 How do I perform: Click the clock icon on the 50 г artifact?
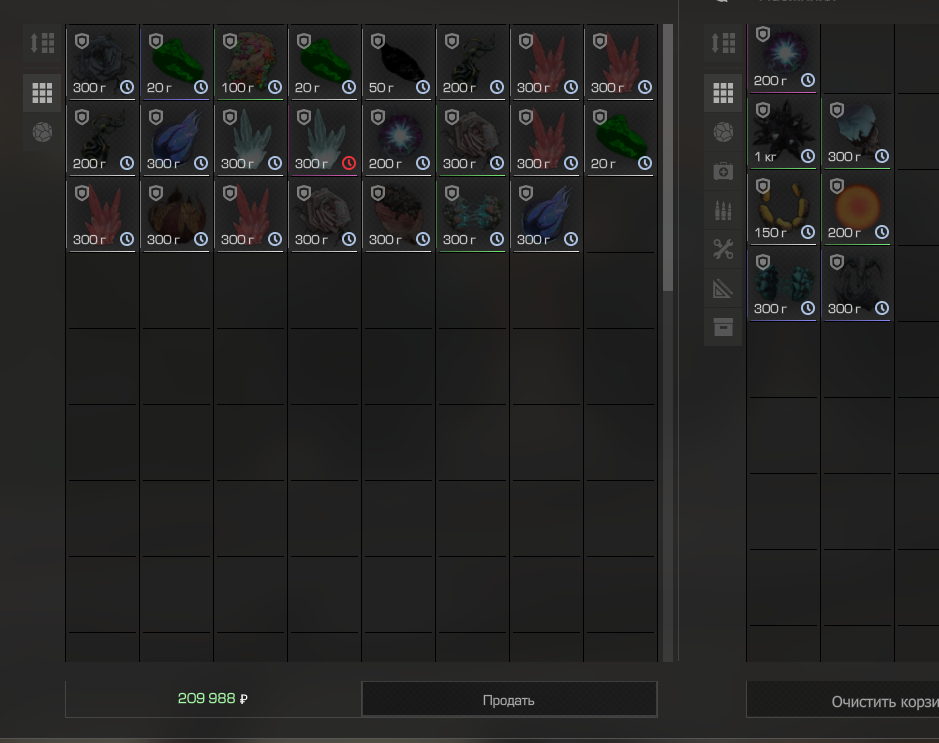click(x=423, y=87)
